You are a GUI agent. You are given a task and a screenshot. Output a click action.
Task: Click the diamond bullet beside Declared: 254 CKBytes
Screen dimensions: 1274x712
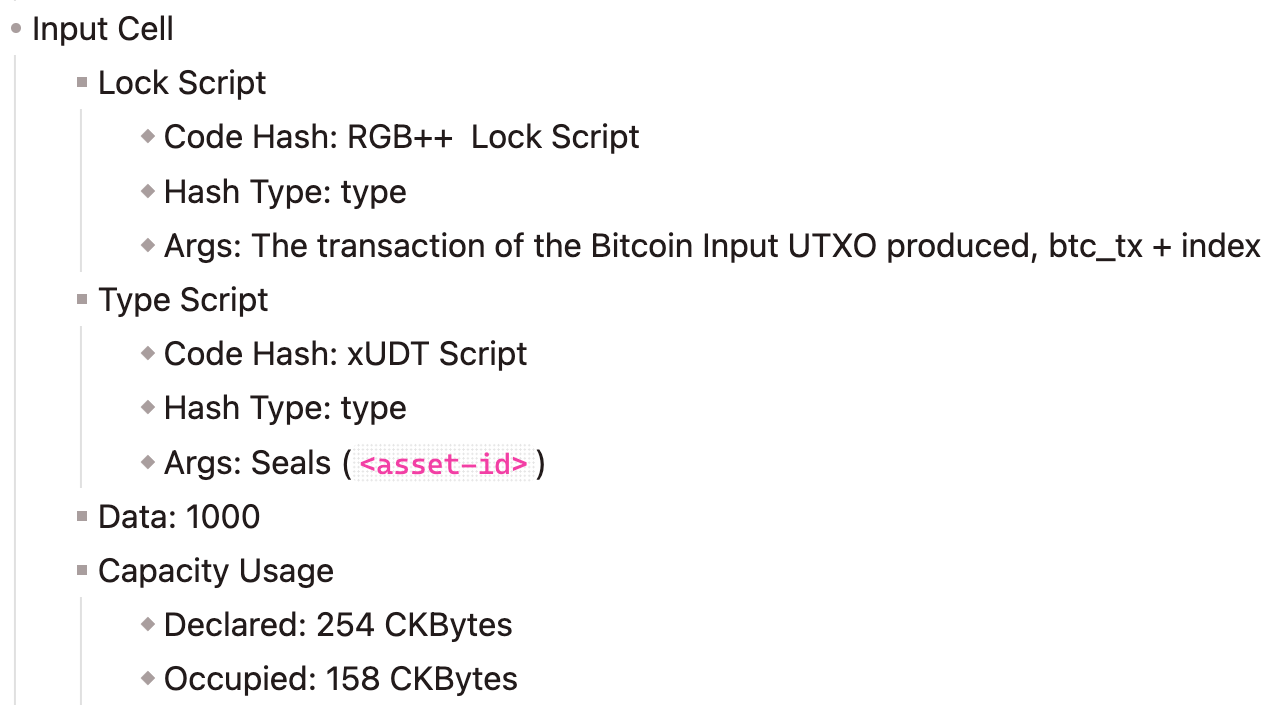point(148,625)
